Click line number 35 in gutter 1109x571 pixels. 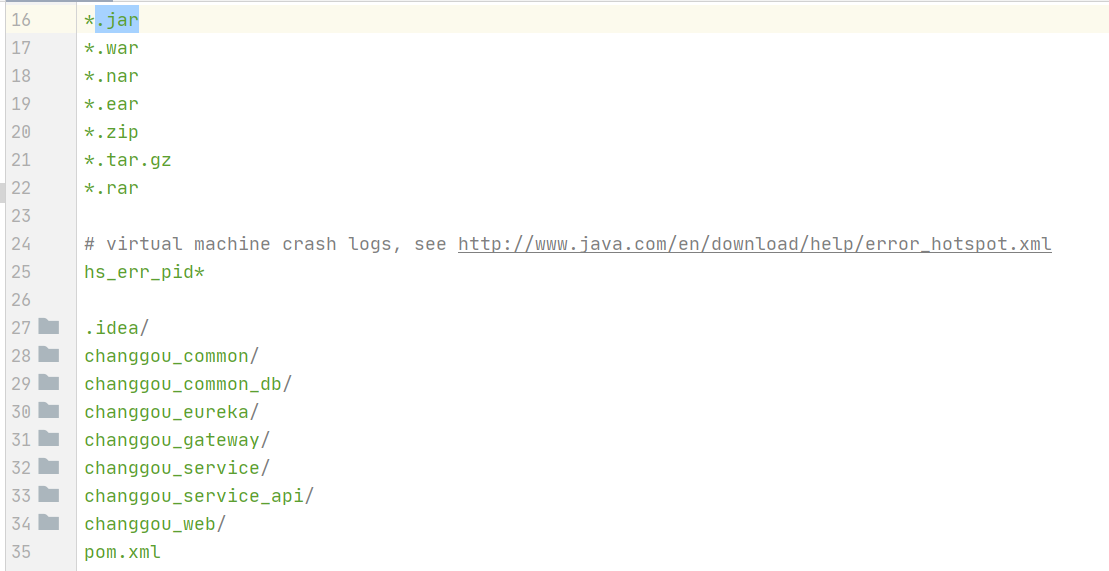point(21,552)
